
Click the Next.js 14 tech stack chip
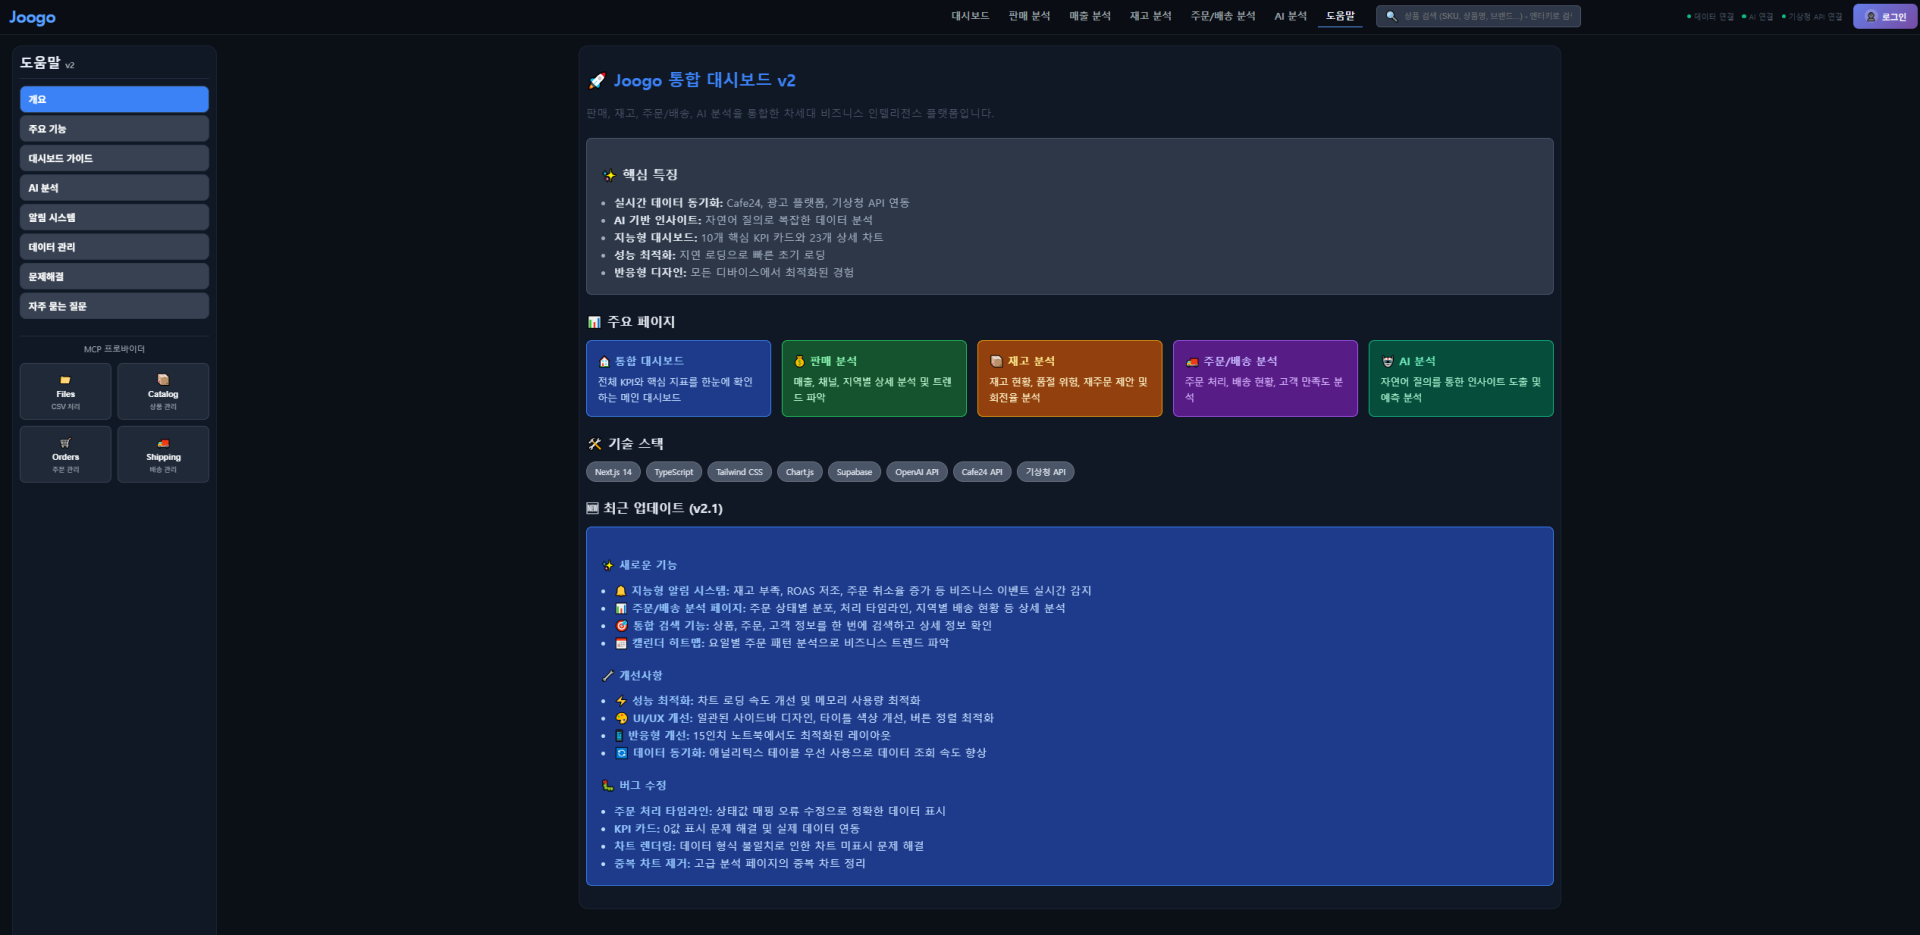click(x=613, y=472)
